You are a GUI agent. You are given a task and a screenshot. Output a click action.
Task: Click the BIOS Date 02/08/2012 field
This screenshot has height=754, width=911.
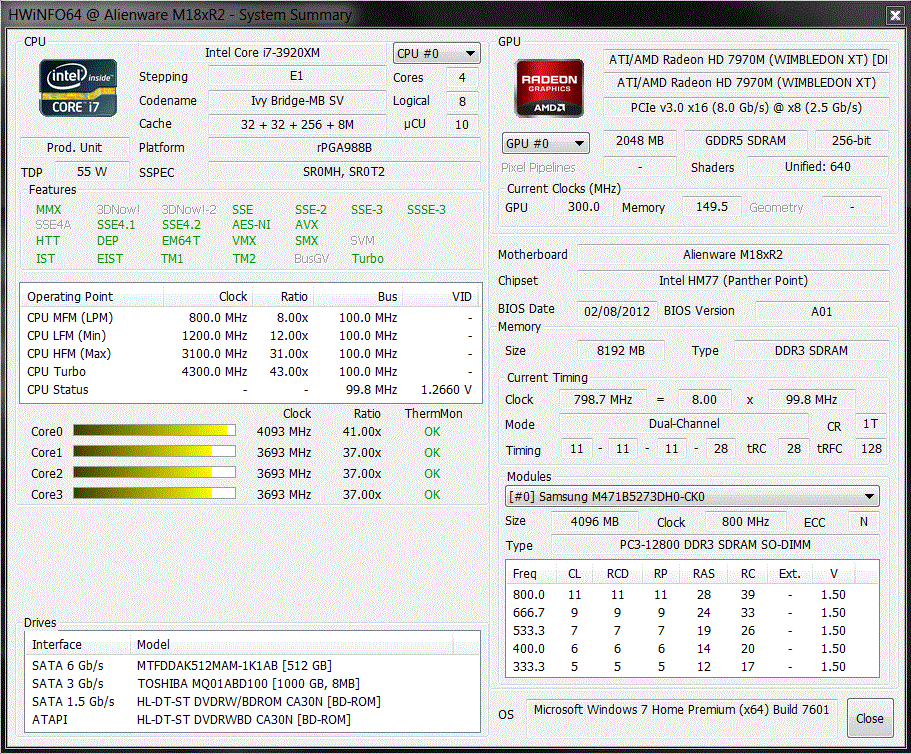tap(617, 311)
